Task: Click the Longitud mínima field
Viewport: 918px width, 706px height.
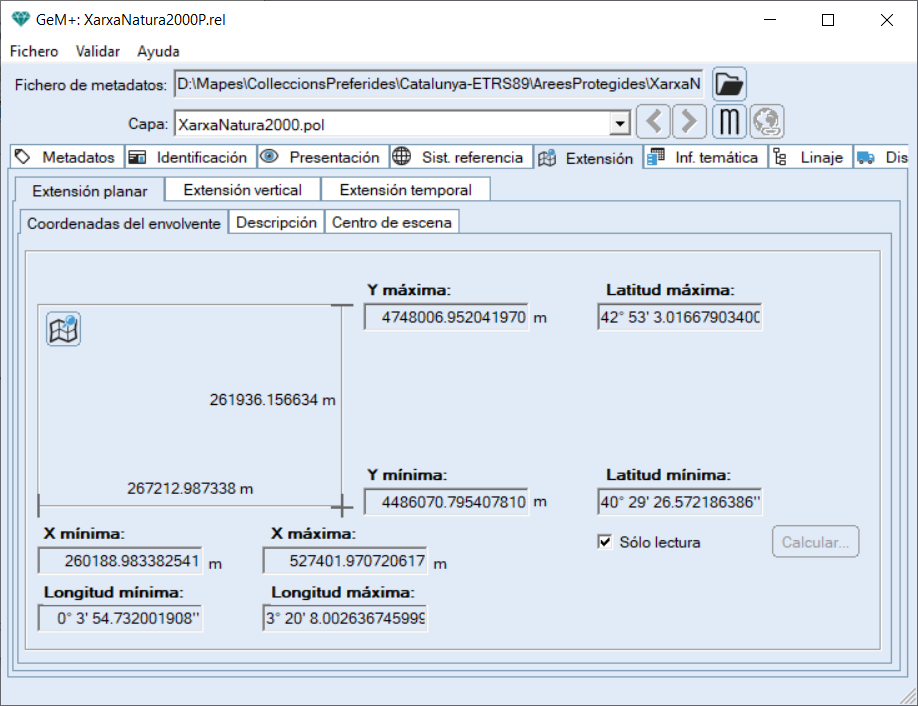Action: point(120,619)
